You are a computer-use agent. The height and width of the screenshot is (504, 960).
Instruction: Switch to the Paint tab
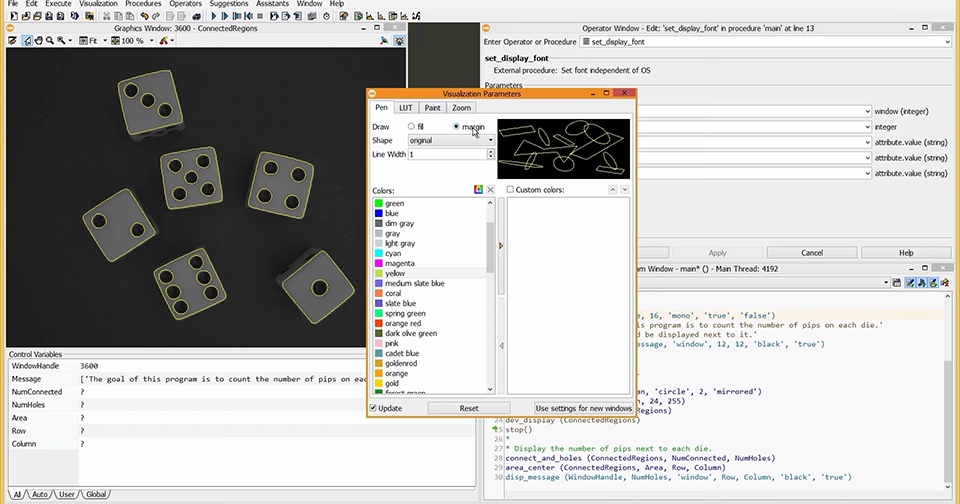point(432,108)
